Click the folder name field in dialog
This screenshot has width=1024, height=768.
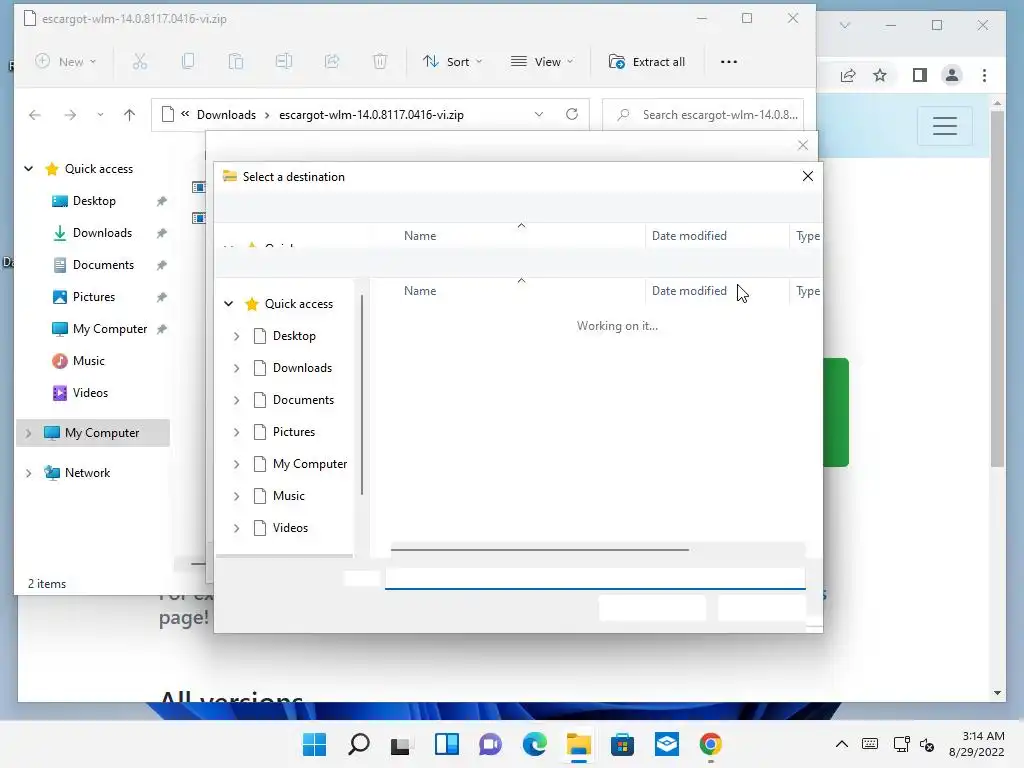(595, 579)
